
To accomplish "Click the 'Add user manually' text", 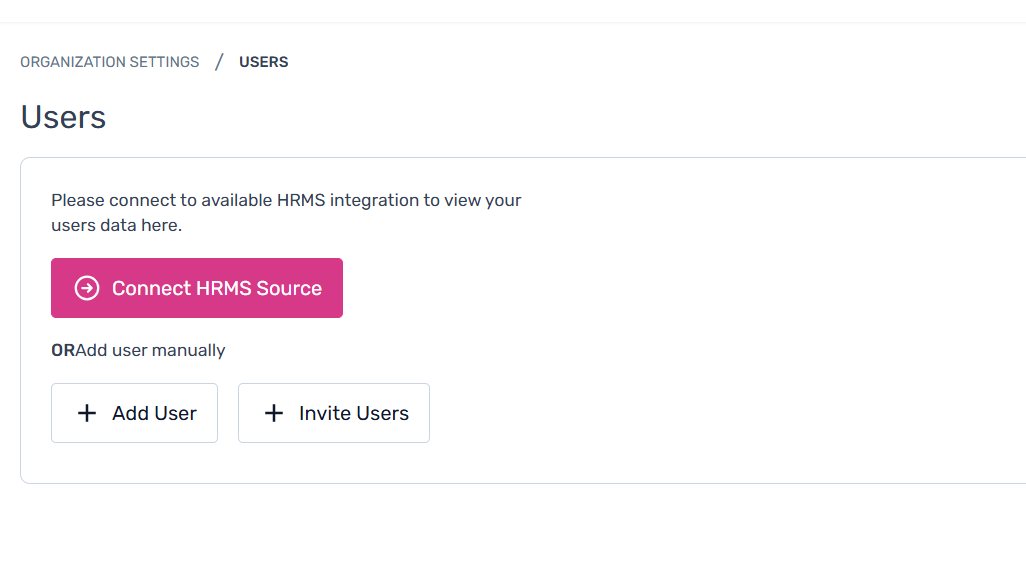I will click(151, 350).
